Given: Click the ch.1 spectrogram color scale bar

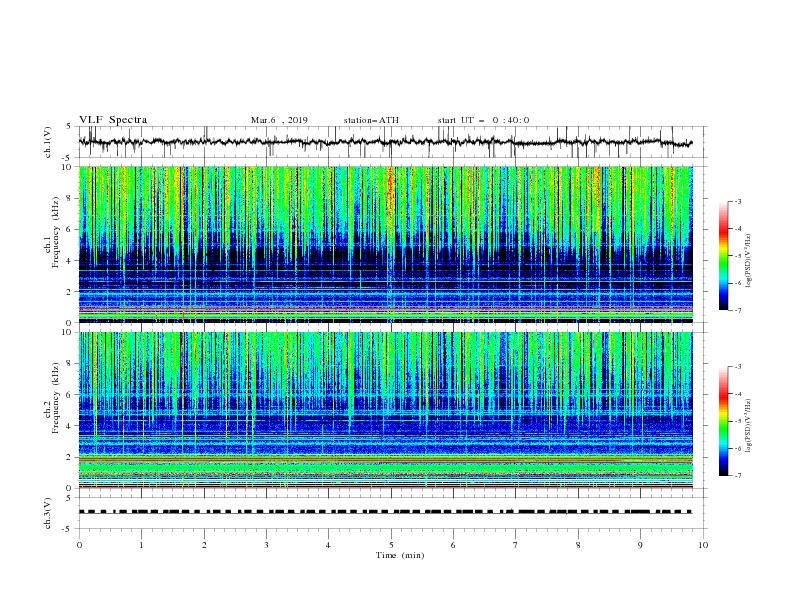Looking at the screenshot, I should click(x=723, y=256).
